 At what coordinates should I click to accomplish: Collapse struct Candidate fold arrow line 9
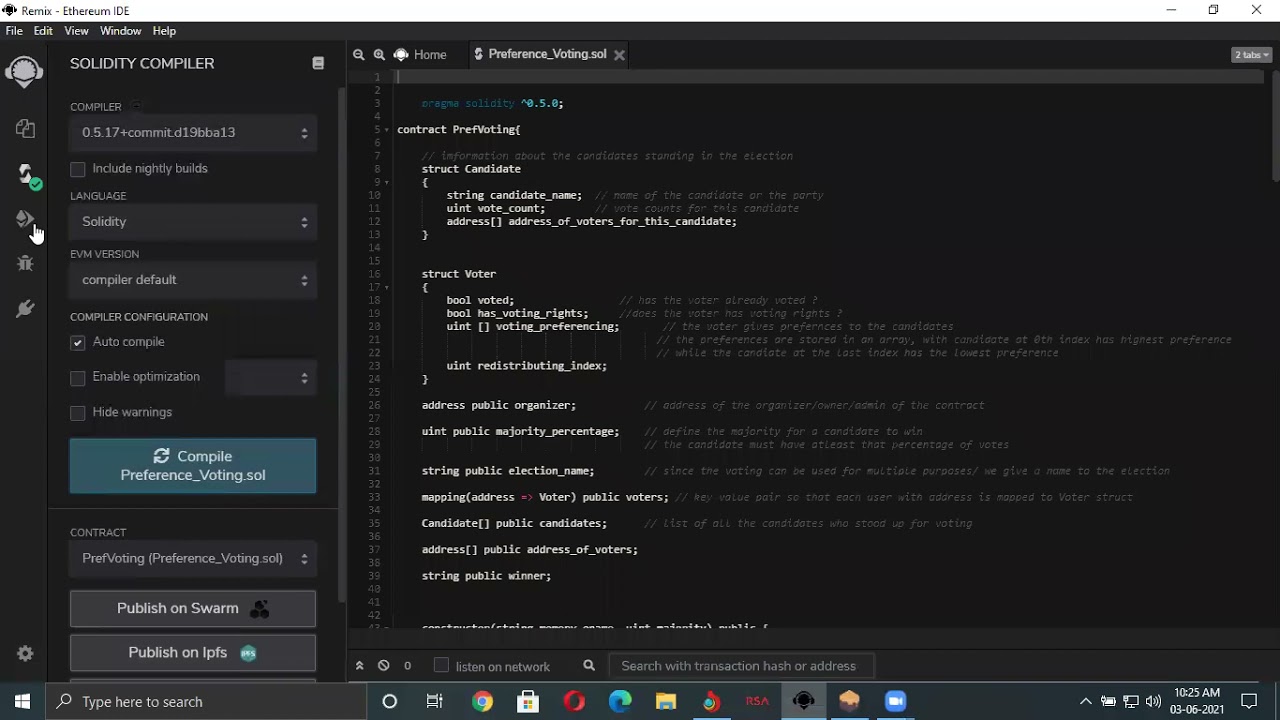click(386, 182)
